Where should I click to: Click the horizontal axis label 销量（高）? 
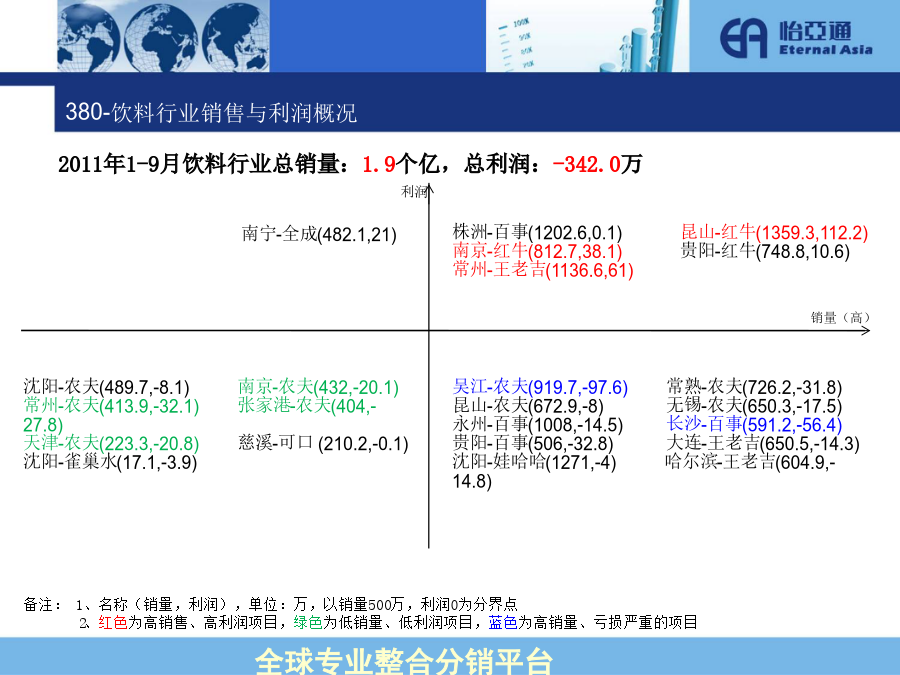tap(840, 317)
